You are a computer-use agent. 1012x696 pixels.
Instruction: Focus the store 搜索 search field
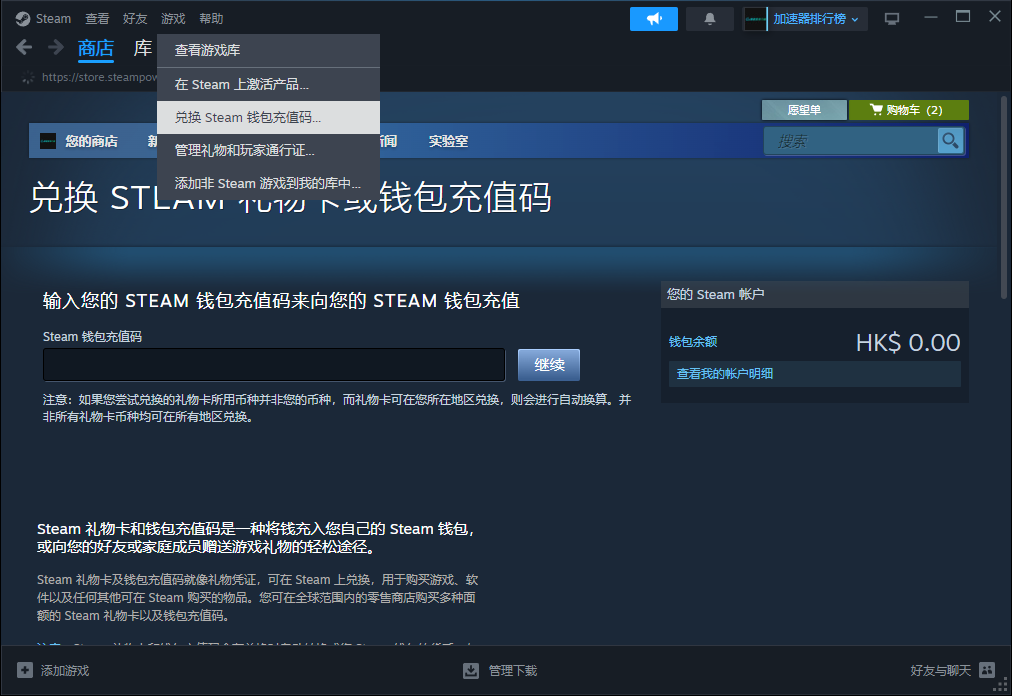[x=851, y=141]
